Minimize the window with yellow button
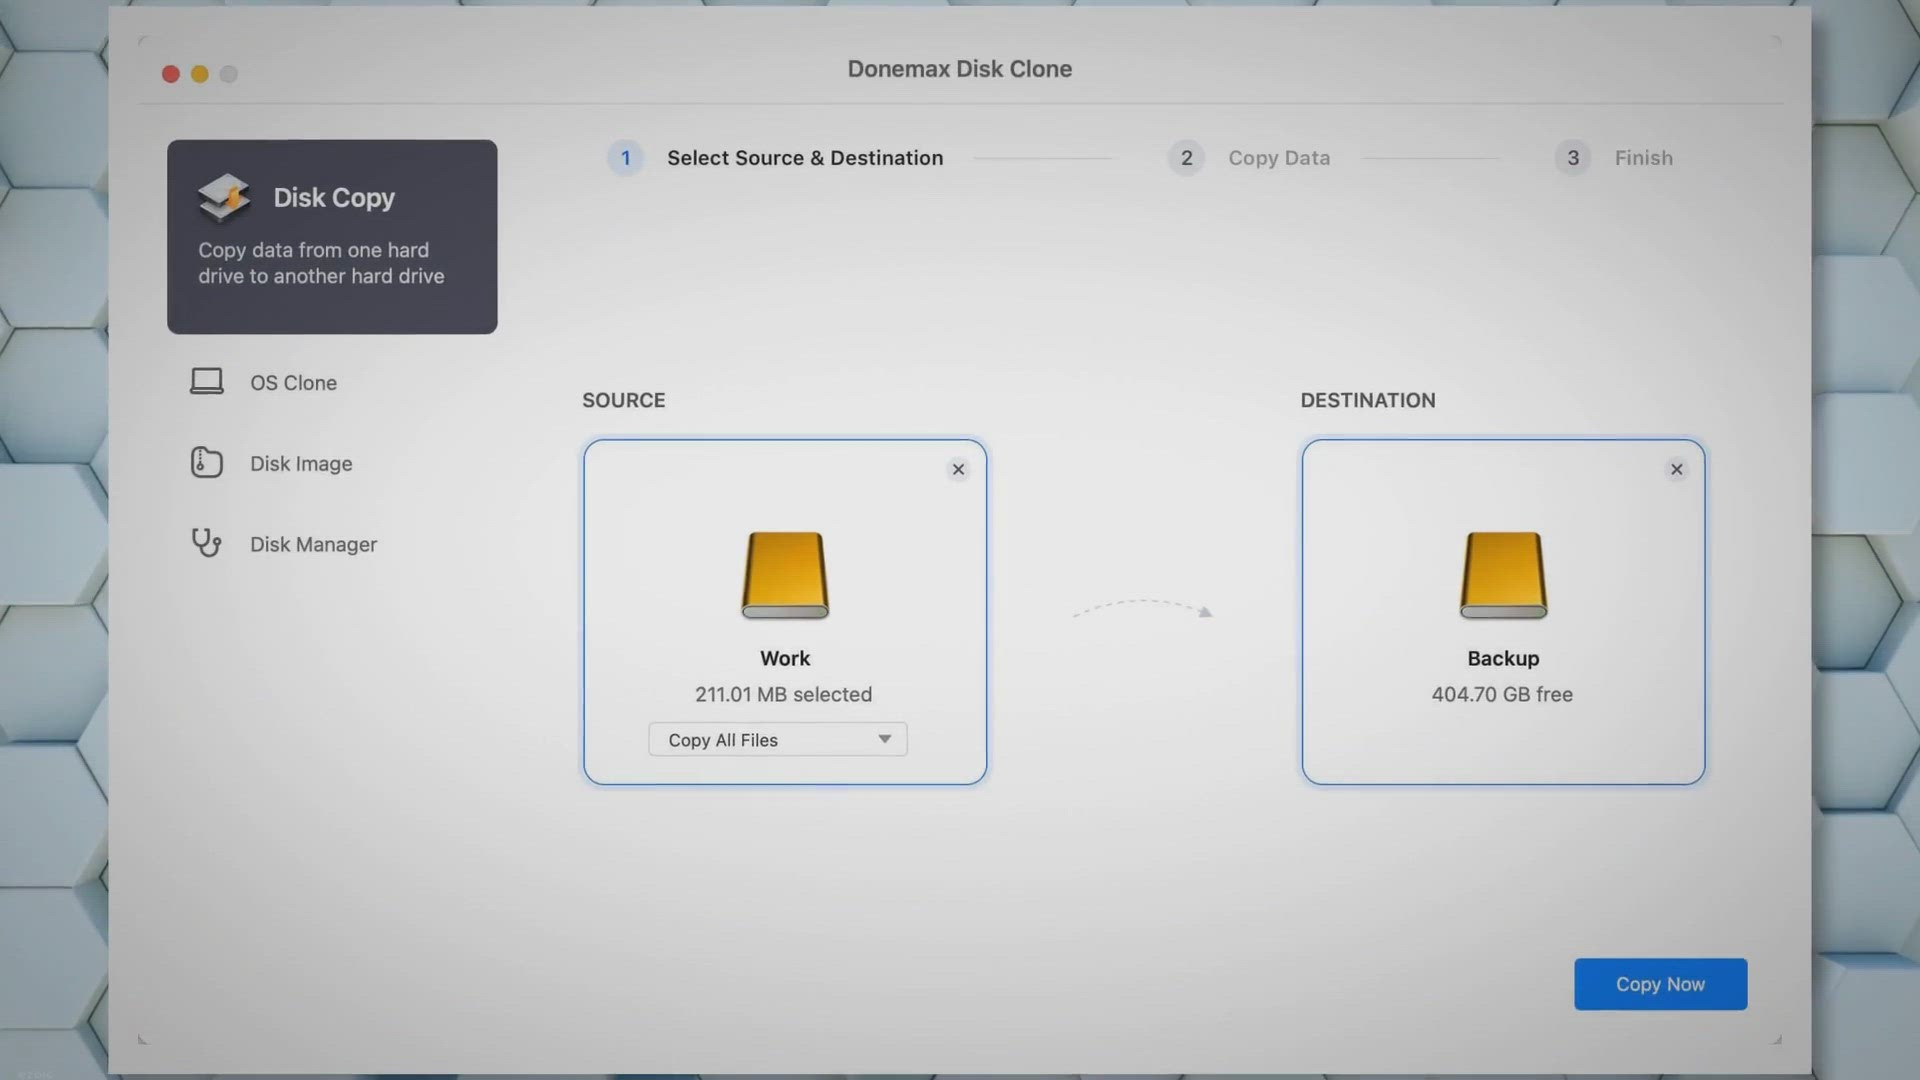The height and width of the screenshot is (1080, 1920). pos(200,74)
